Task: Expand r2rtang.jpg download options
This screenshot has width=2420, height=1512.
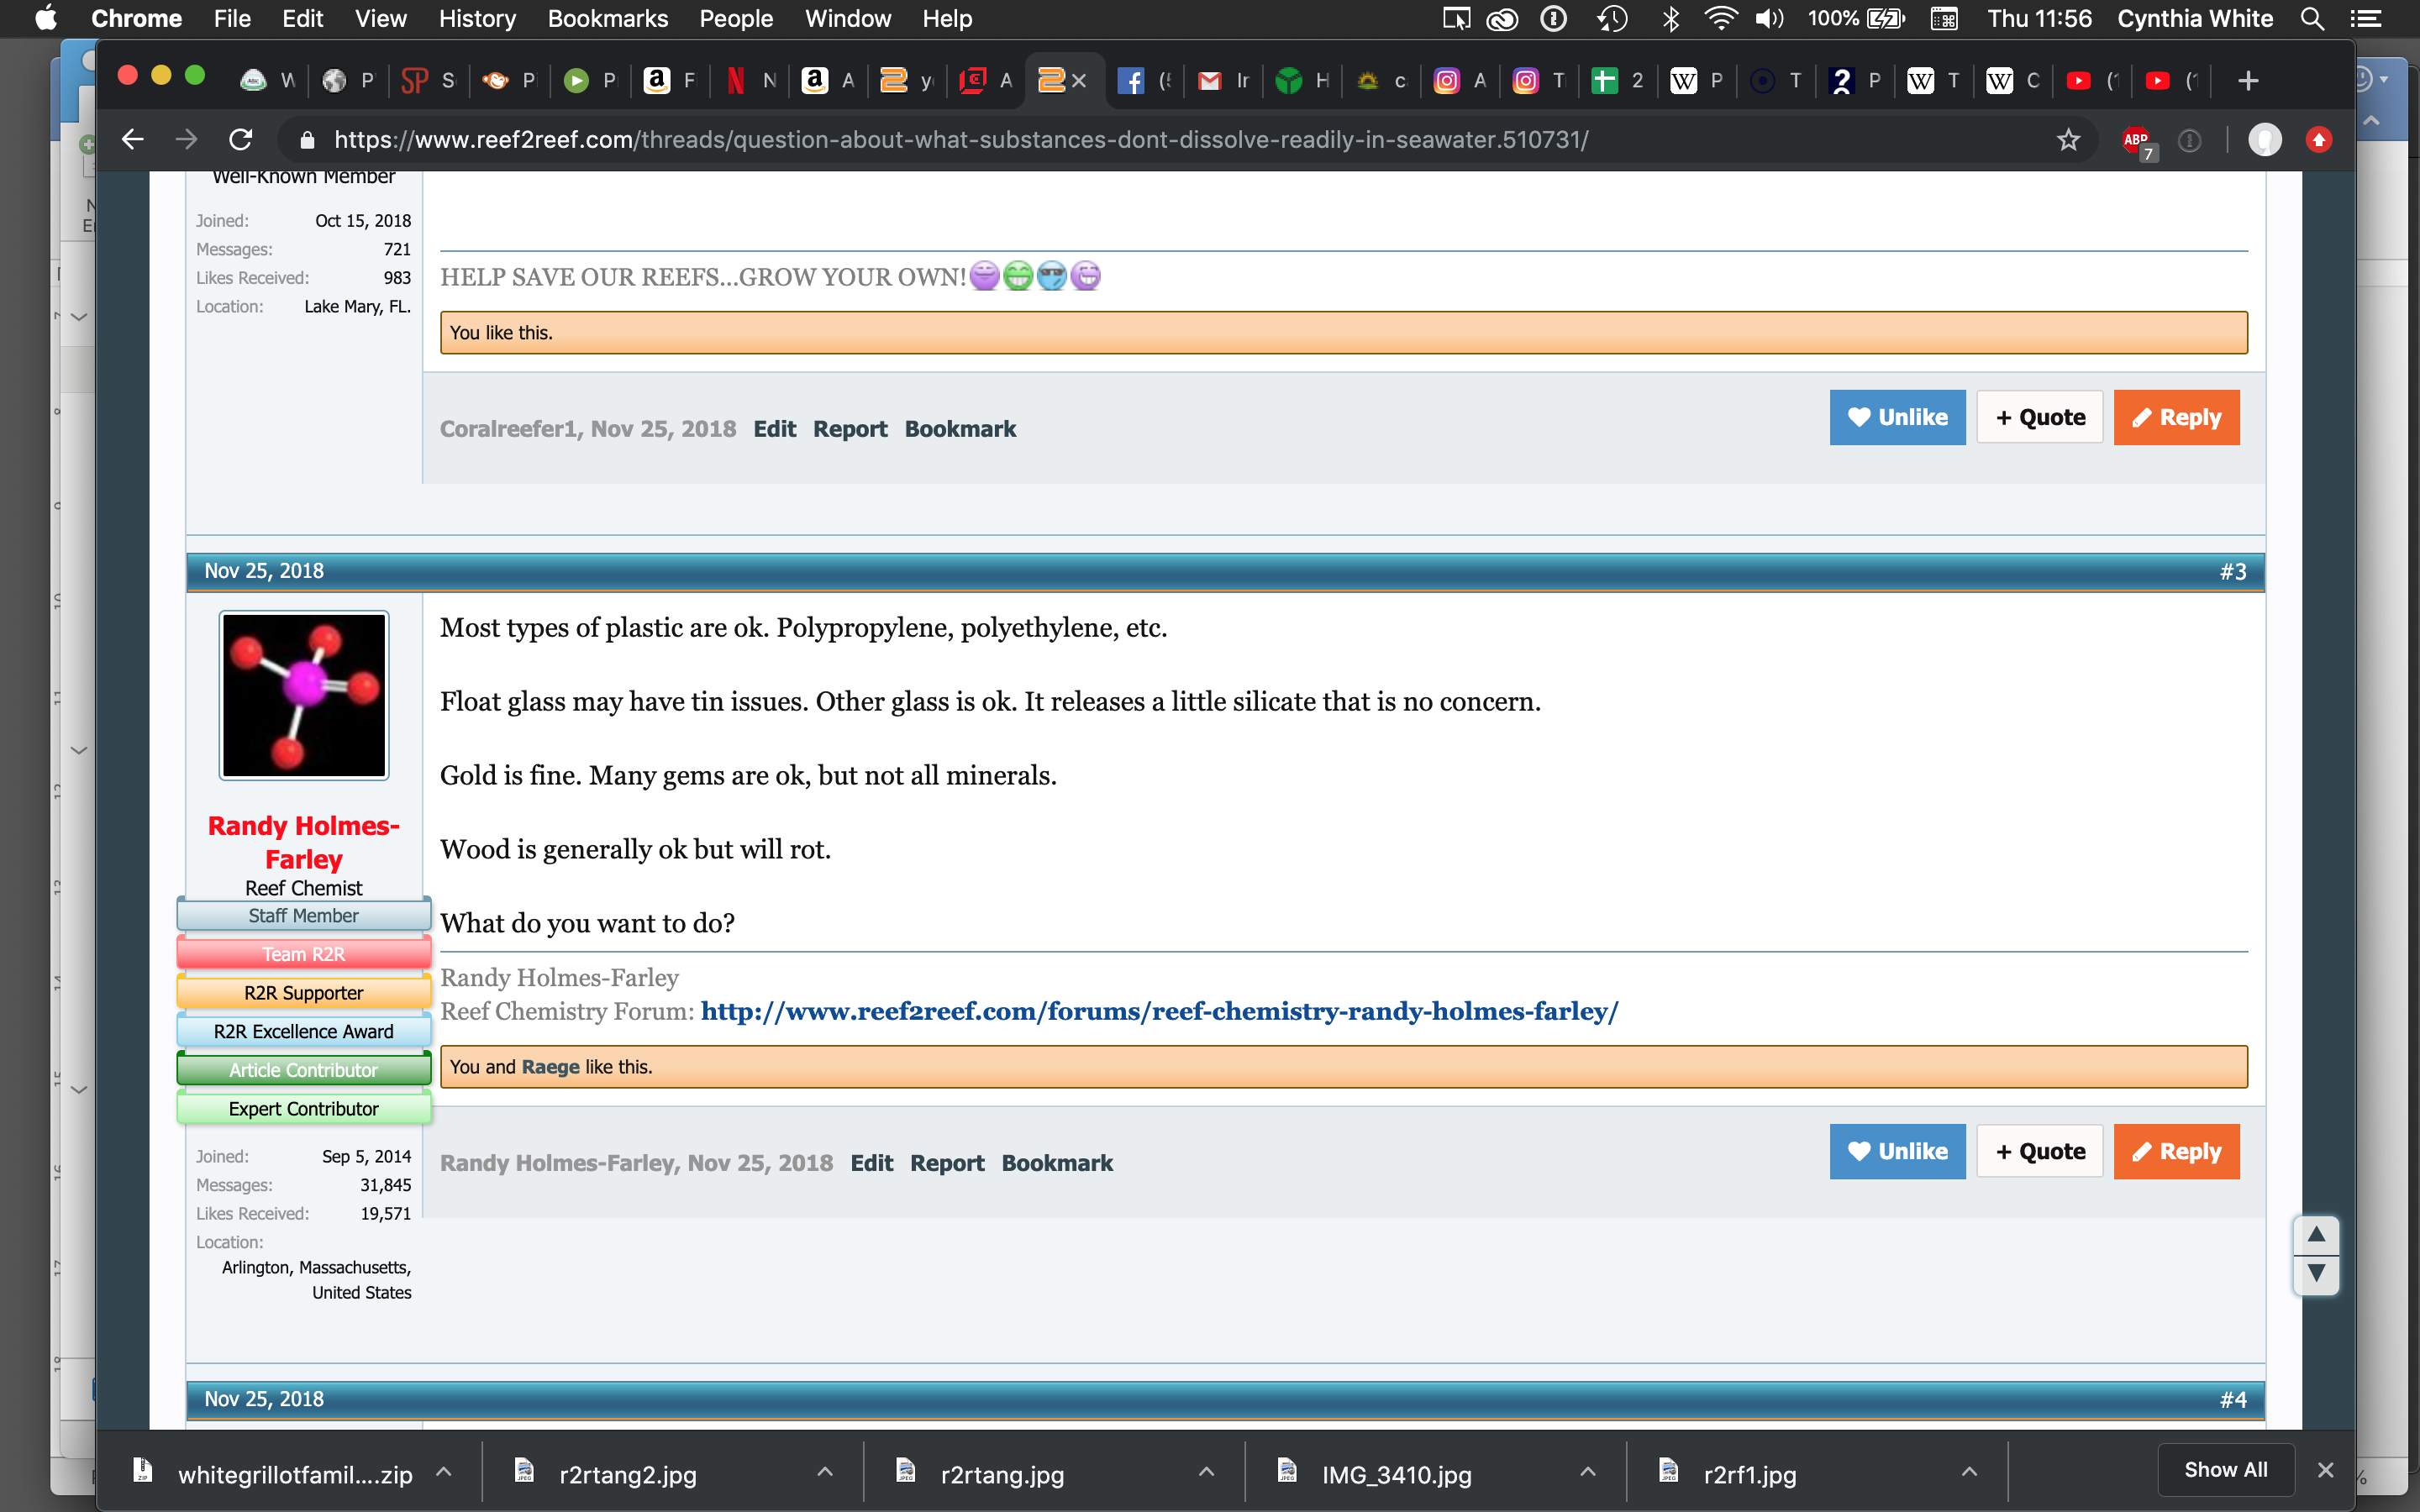Action: click(x=1206, y=1472)
